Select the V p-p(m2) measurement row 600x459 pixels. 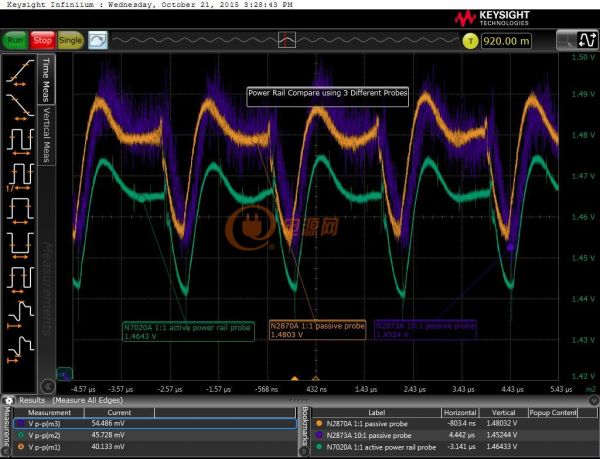point(155,435)
